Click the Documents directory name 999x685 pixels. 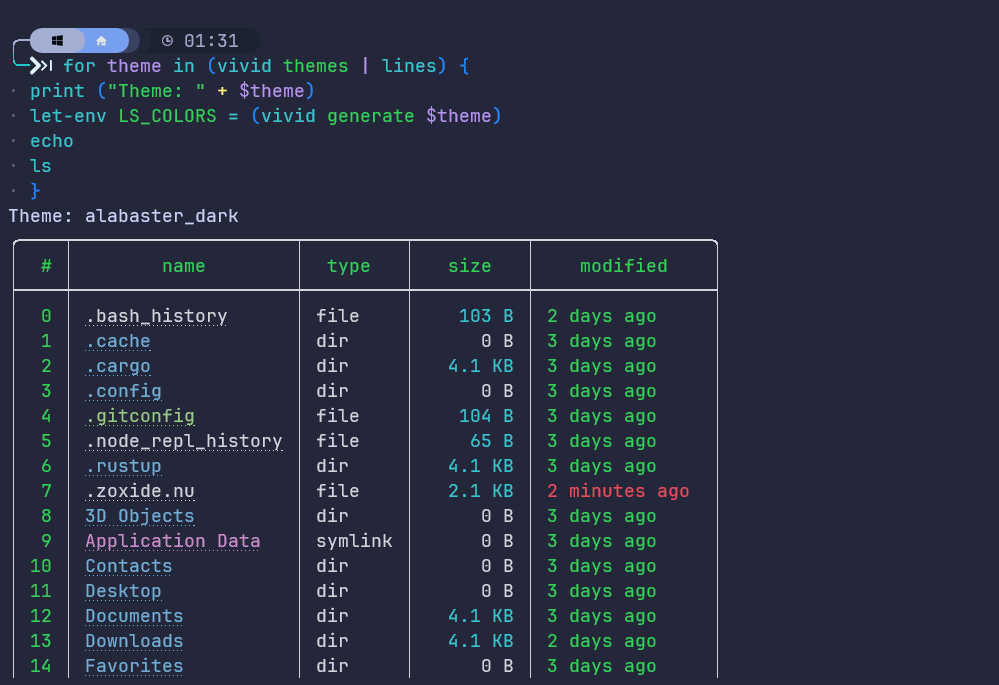tap(134, 616)
